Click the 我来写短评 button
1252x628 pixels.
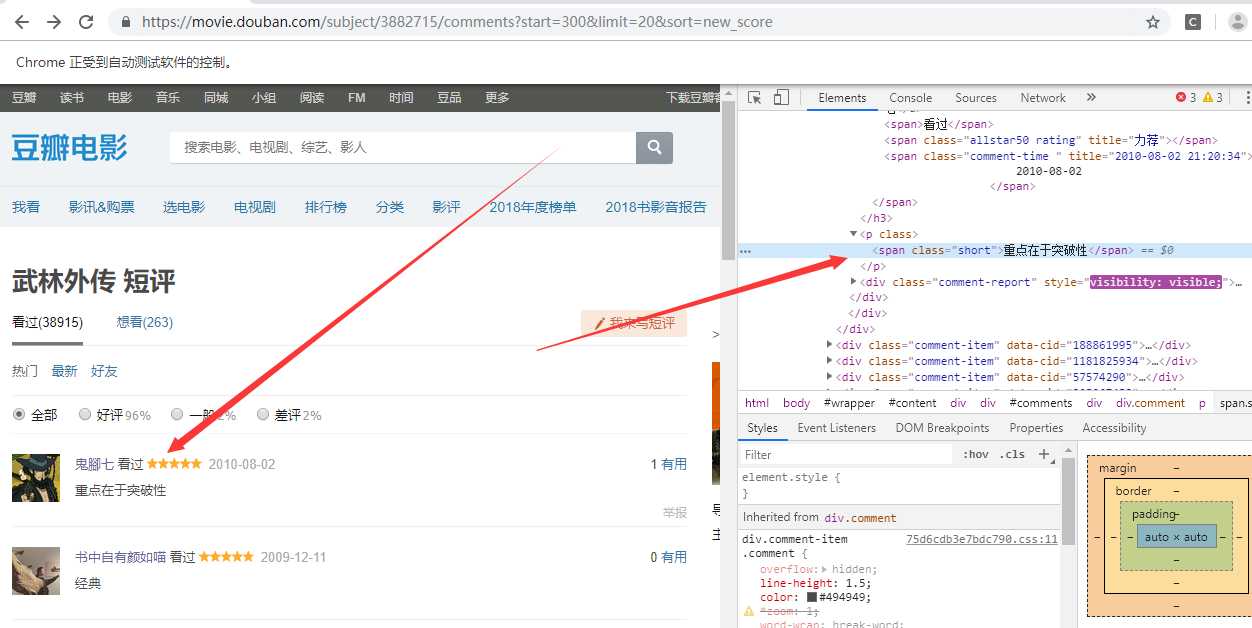(x=634, y=323)
